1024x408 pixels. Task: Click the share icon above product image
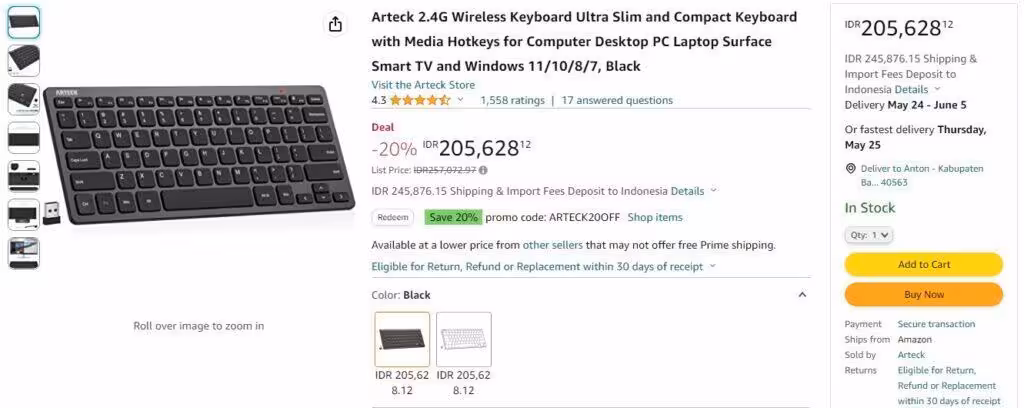[x=335, y=24]
